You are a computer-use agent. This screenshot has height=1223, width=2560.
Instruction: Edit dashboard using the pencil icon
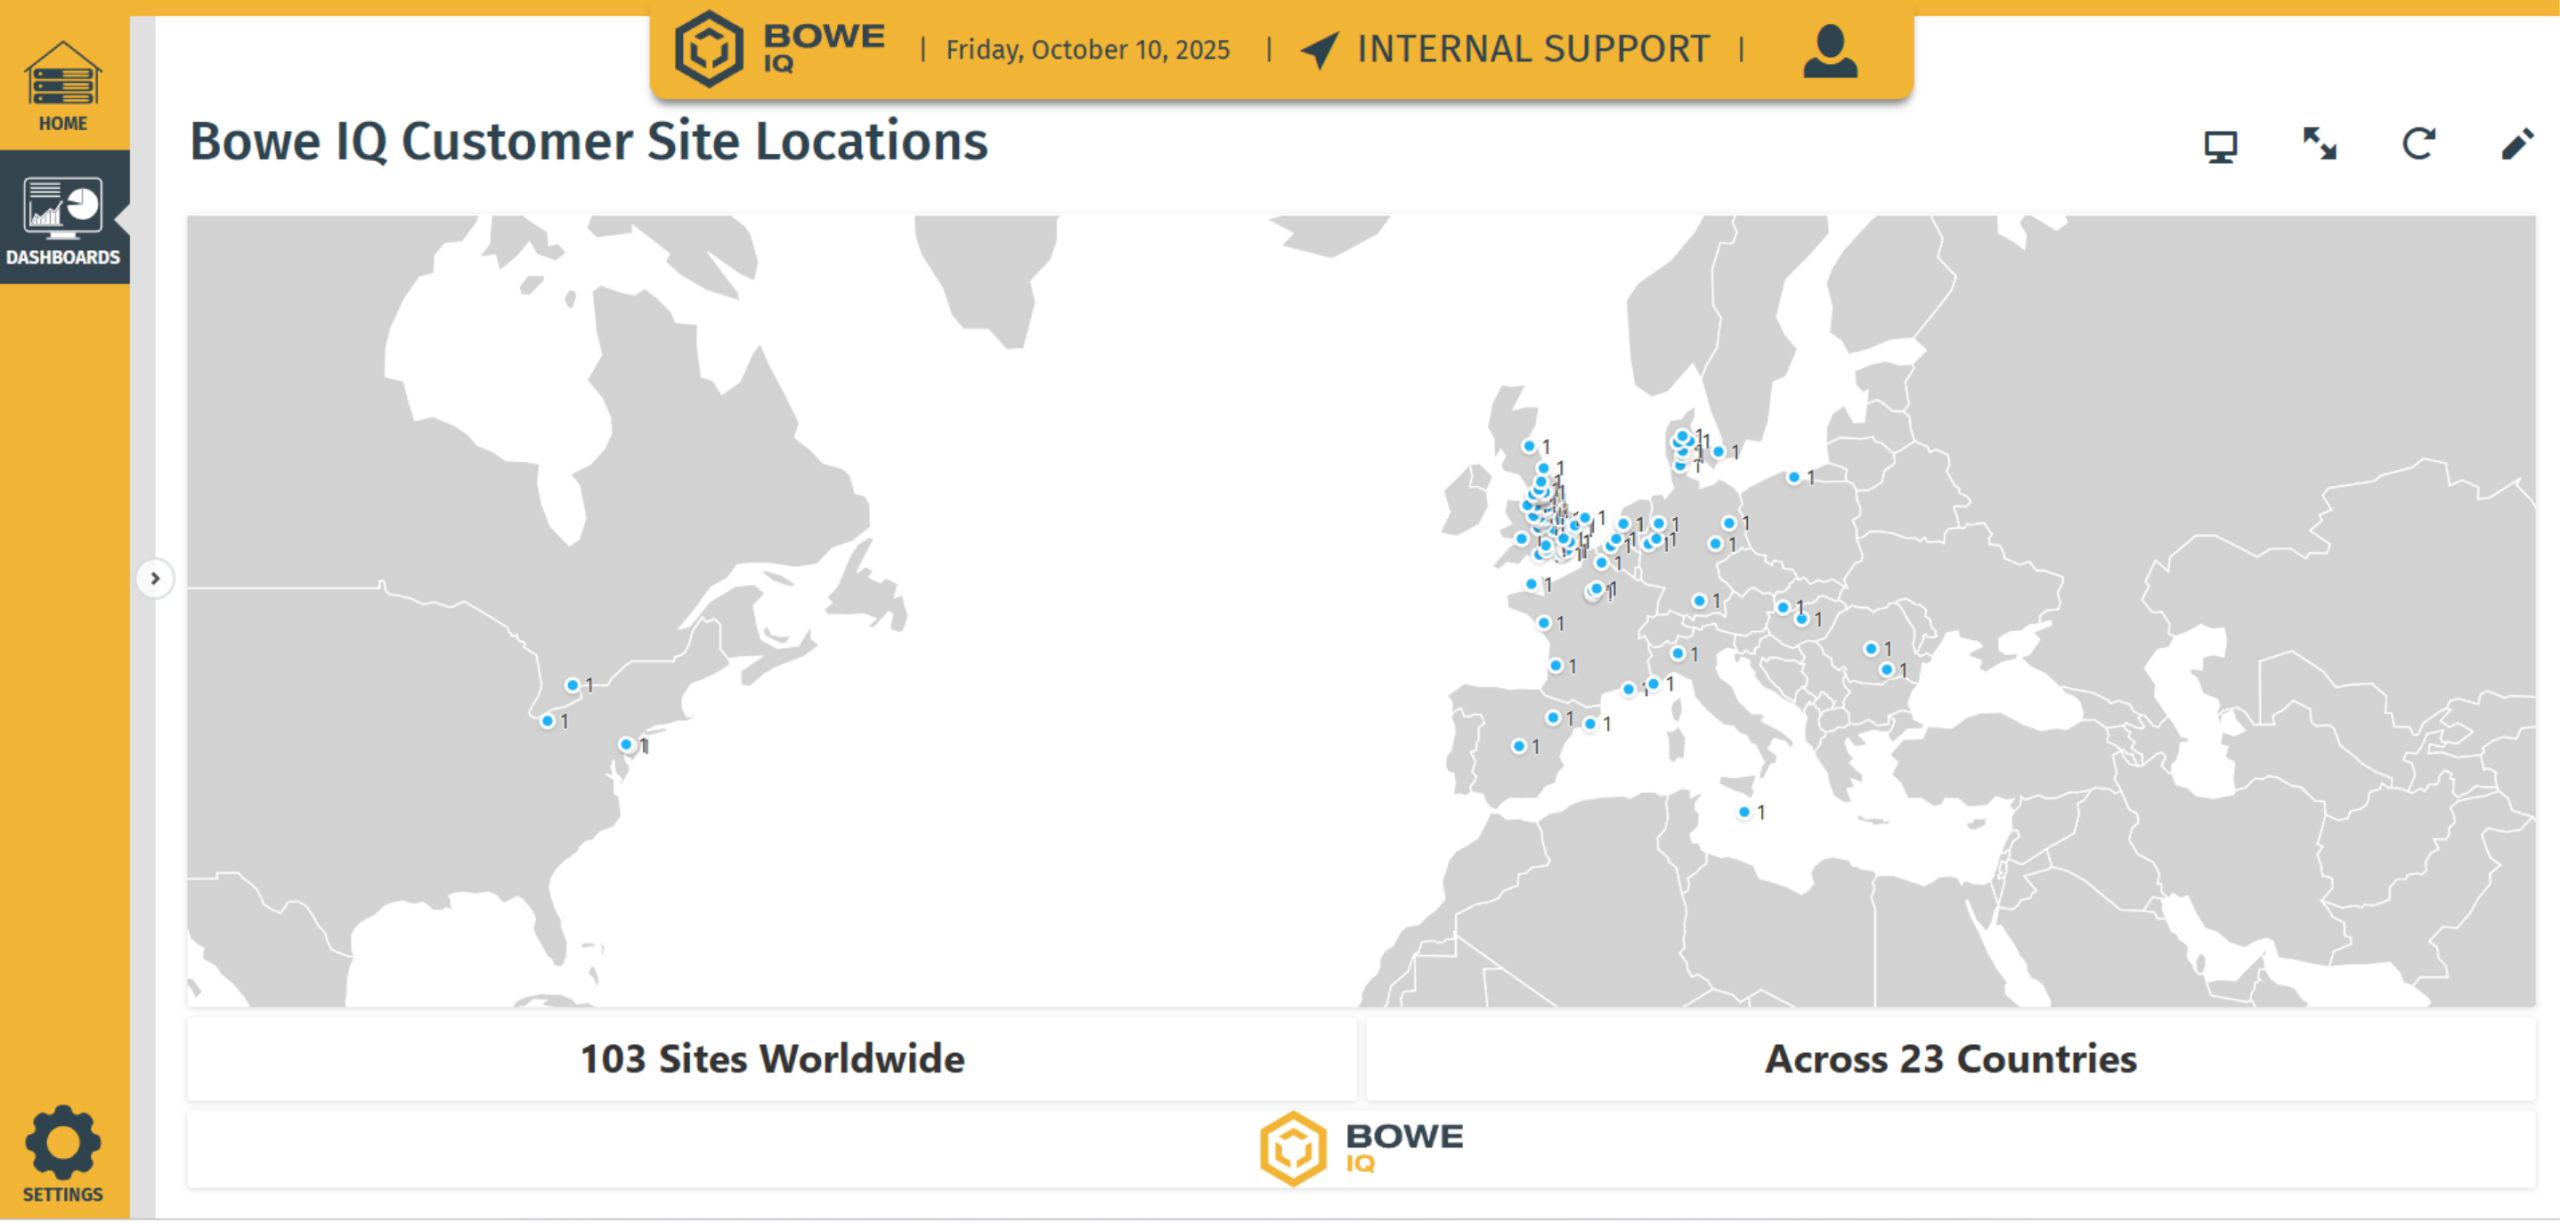tap(2516, 144)
